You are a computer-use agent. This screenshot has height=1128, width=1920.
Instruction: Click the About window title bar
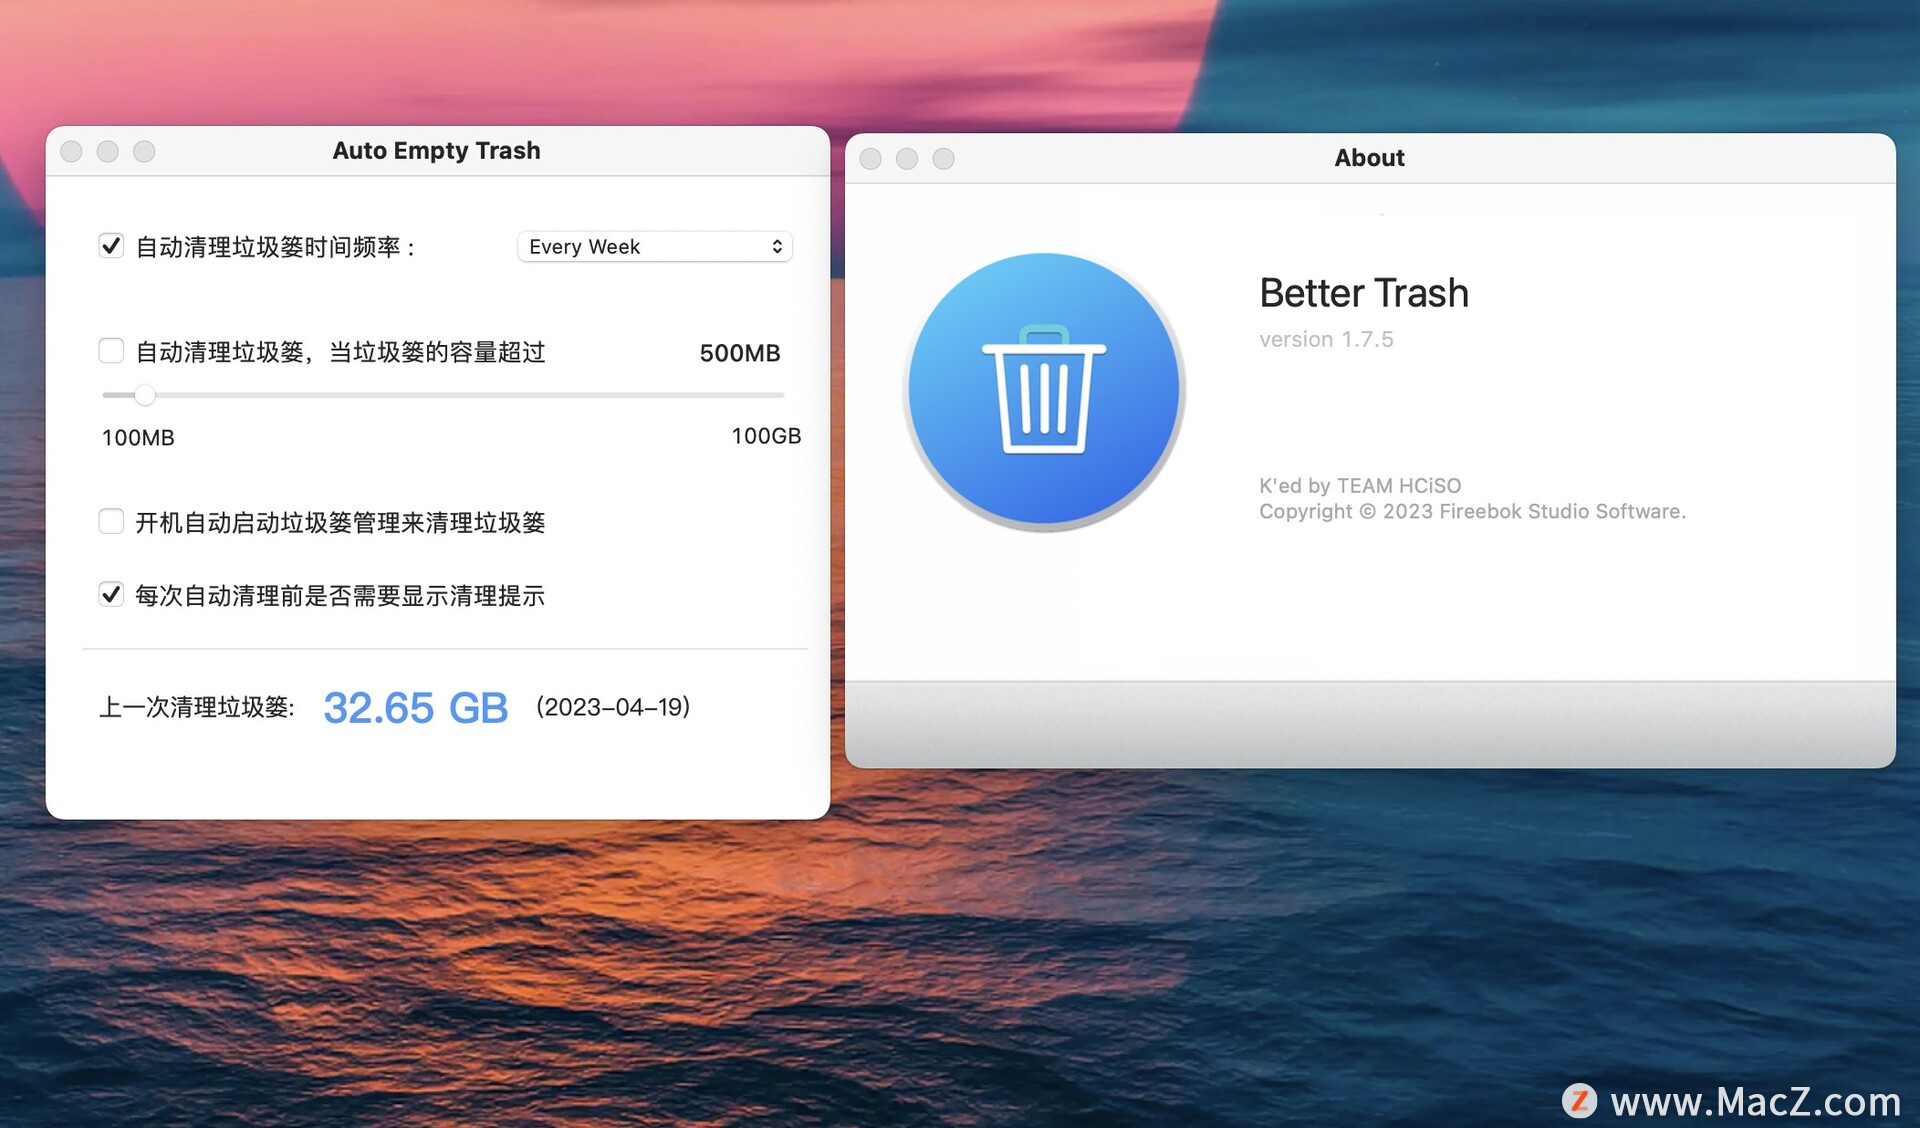[1369, 158]
